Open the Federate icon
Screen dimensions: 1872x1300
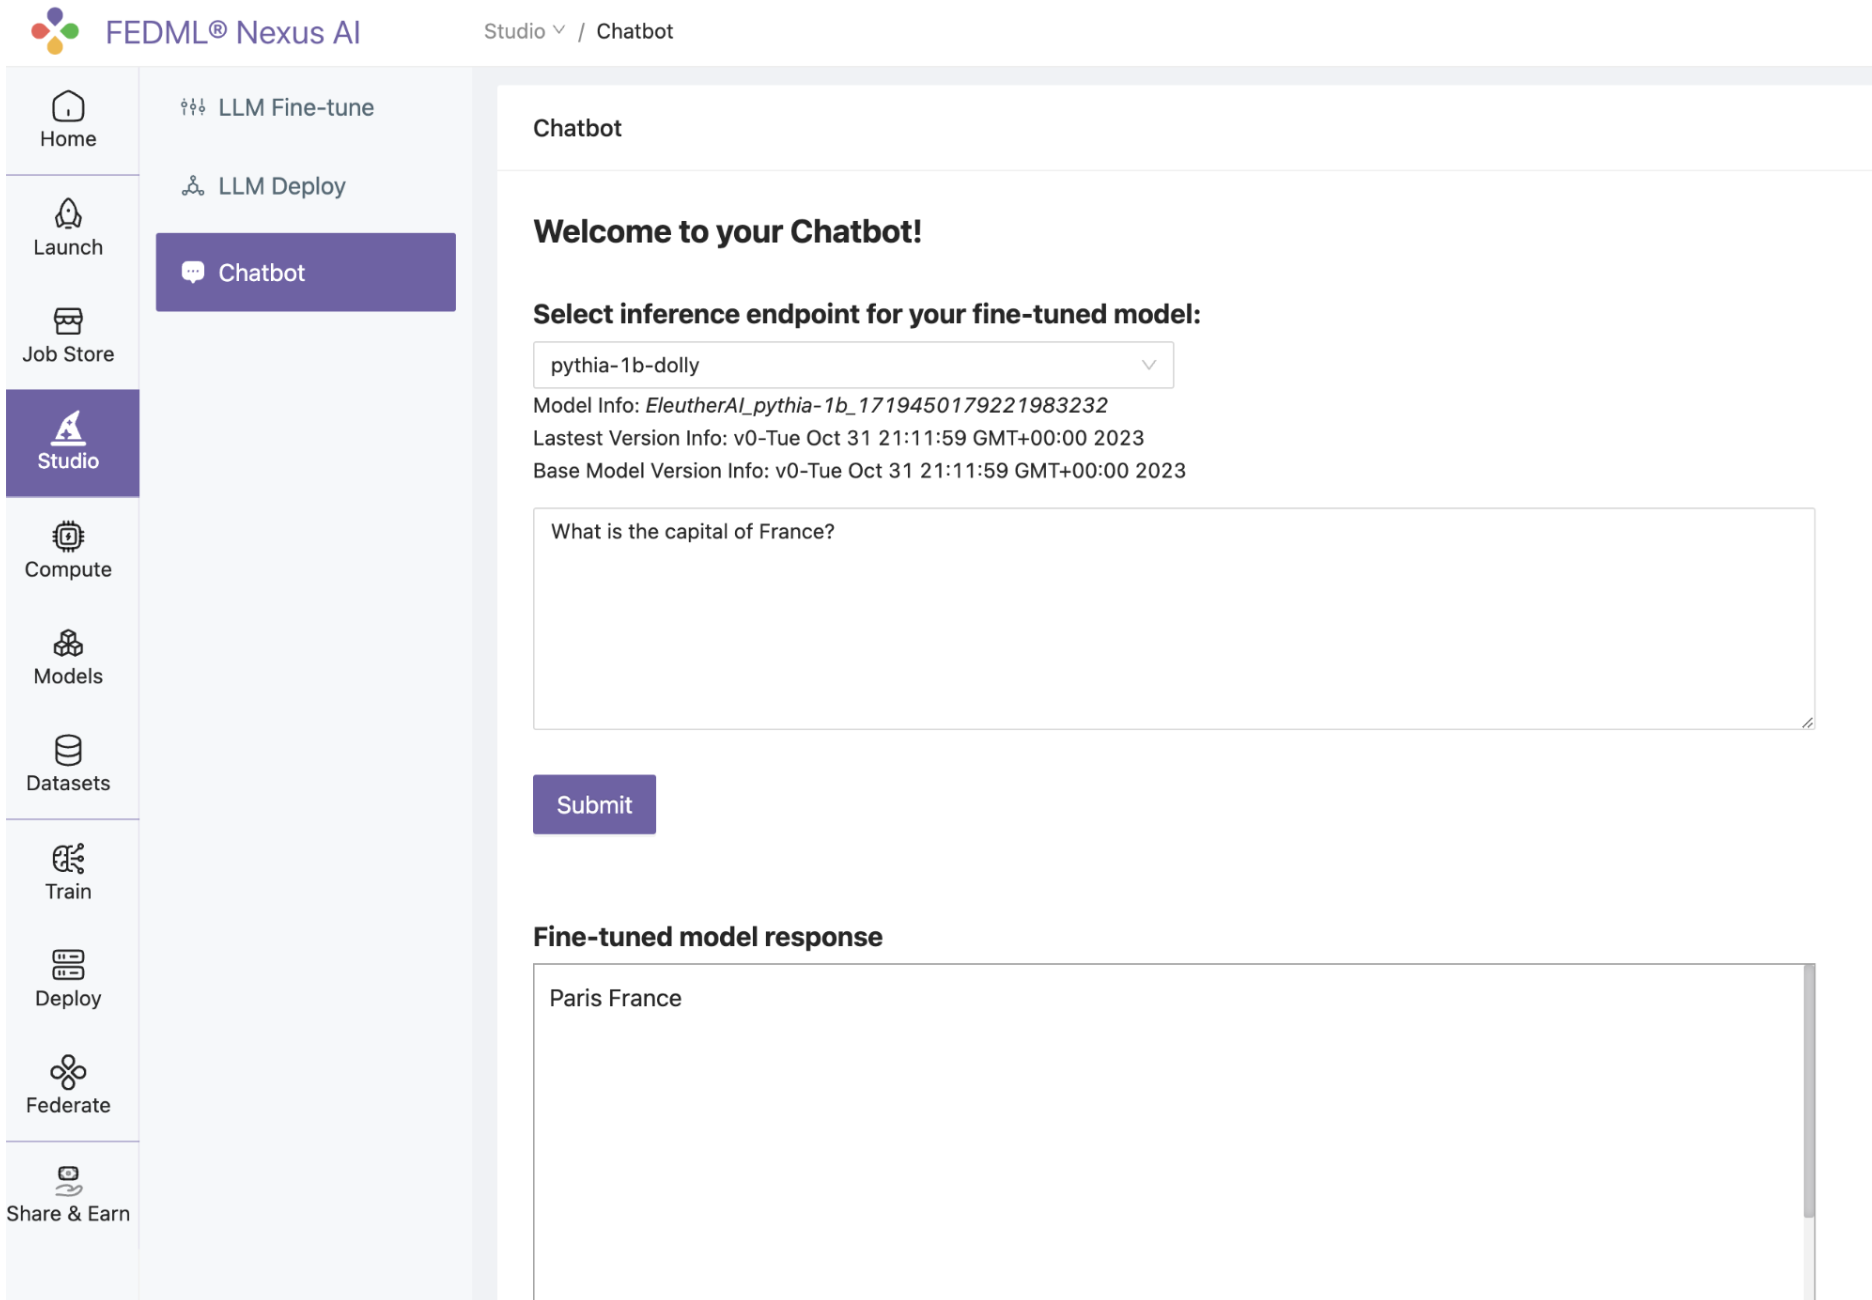point(68,1072)
